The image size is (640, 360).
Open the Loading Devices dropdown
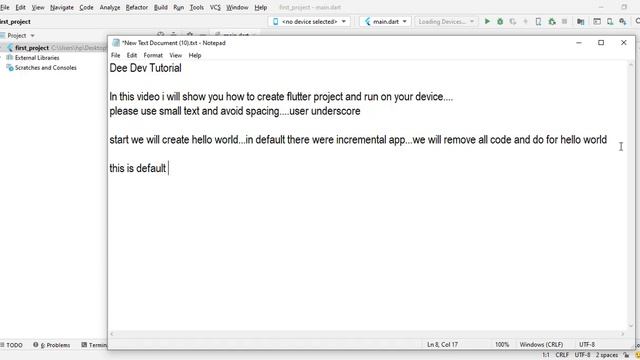(446, 21)
